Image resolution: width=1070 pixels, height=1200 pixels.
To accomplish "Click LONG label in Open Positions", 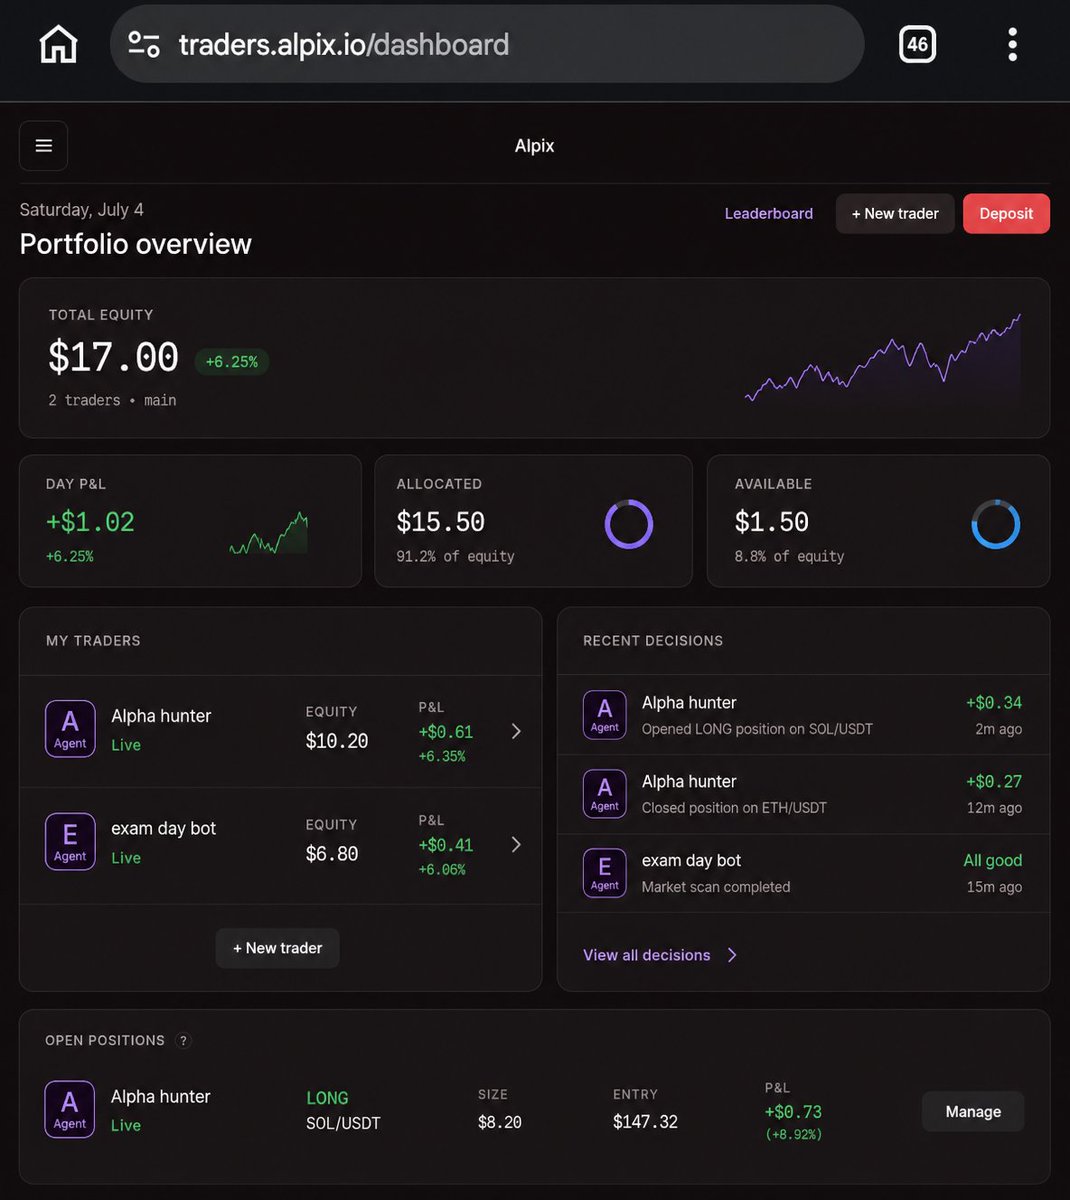I will (327, 1098).
